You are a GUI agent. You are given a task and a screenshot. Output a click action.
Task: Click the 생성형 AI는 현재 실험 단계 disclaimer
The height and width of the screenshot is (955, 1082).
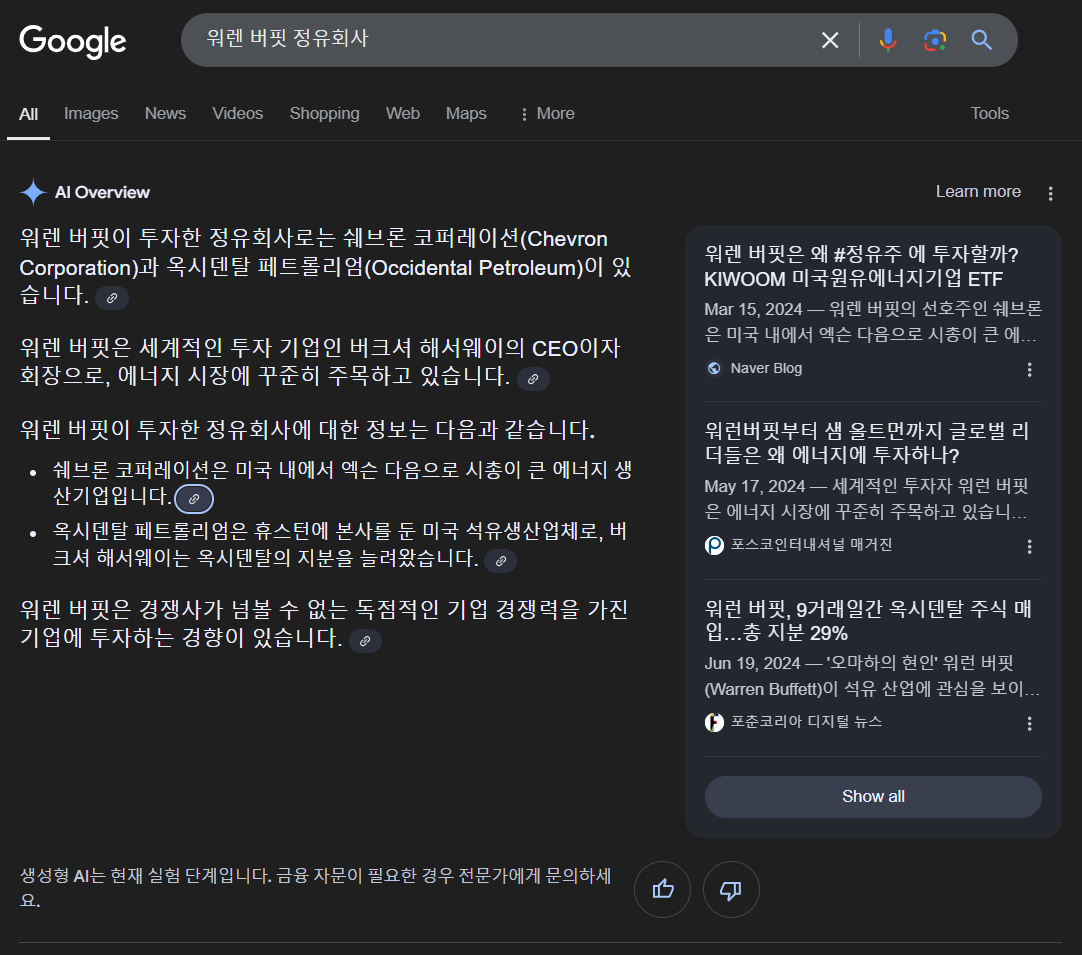[x=315, y=887]
